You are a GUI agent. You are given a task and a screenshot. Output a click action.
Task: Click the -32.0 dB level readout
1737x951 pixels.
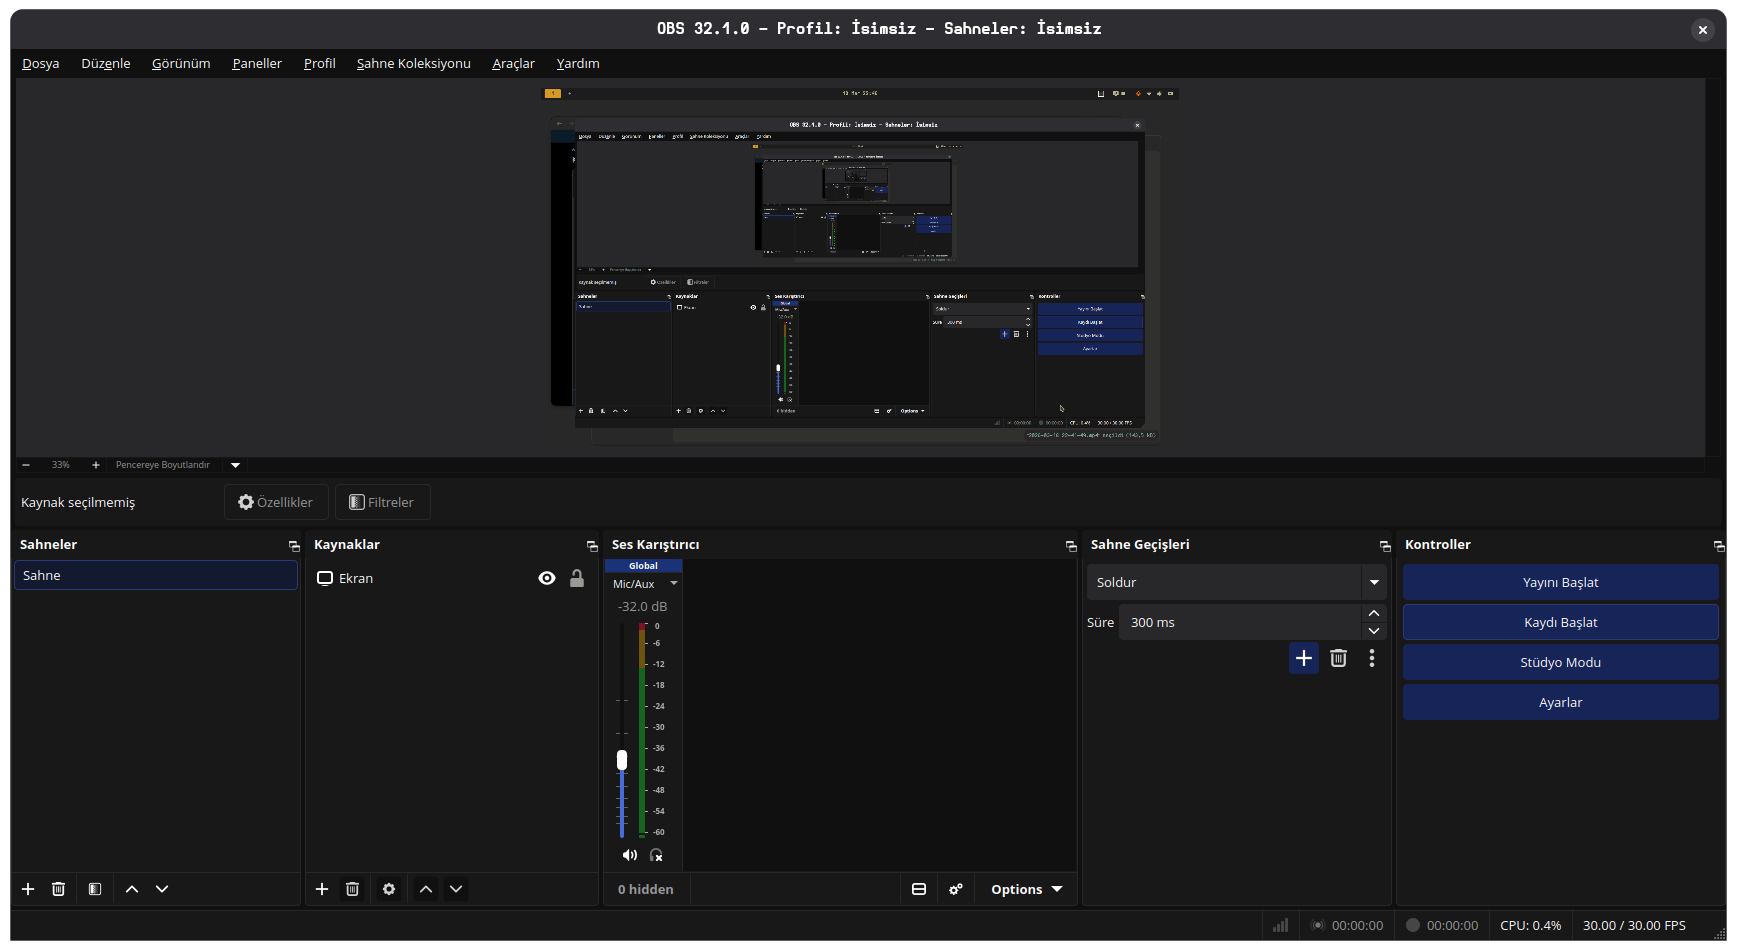642,606
